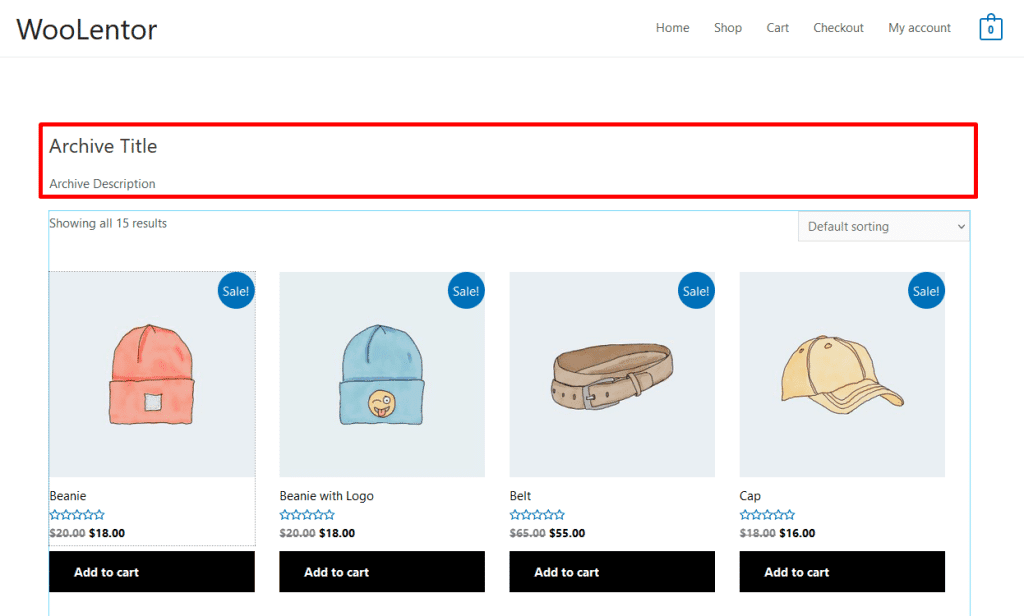This screenshot has height=616, width=1024.
Task: Go to the Home menu item
Action: pyautogui.click(x=672, y=28)
